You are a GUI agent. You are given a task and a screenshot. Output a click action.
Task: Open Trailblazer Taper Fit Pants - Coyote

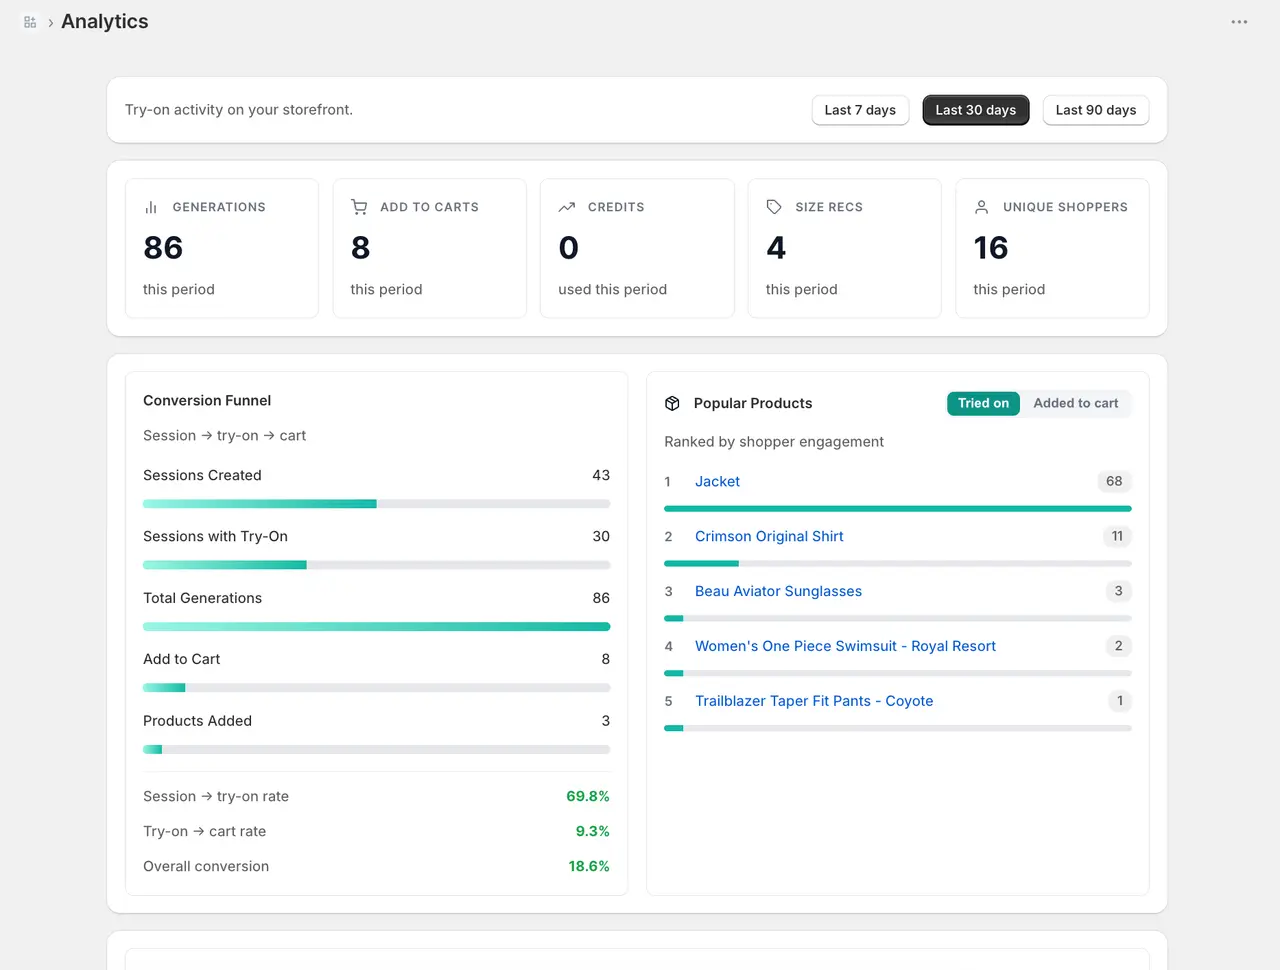814,701
